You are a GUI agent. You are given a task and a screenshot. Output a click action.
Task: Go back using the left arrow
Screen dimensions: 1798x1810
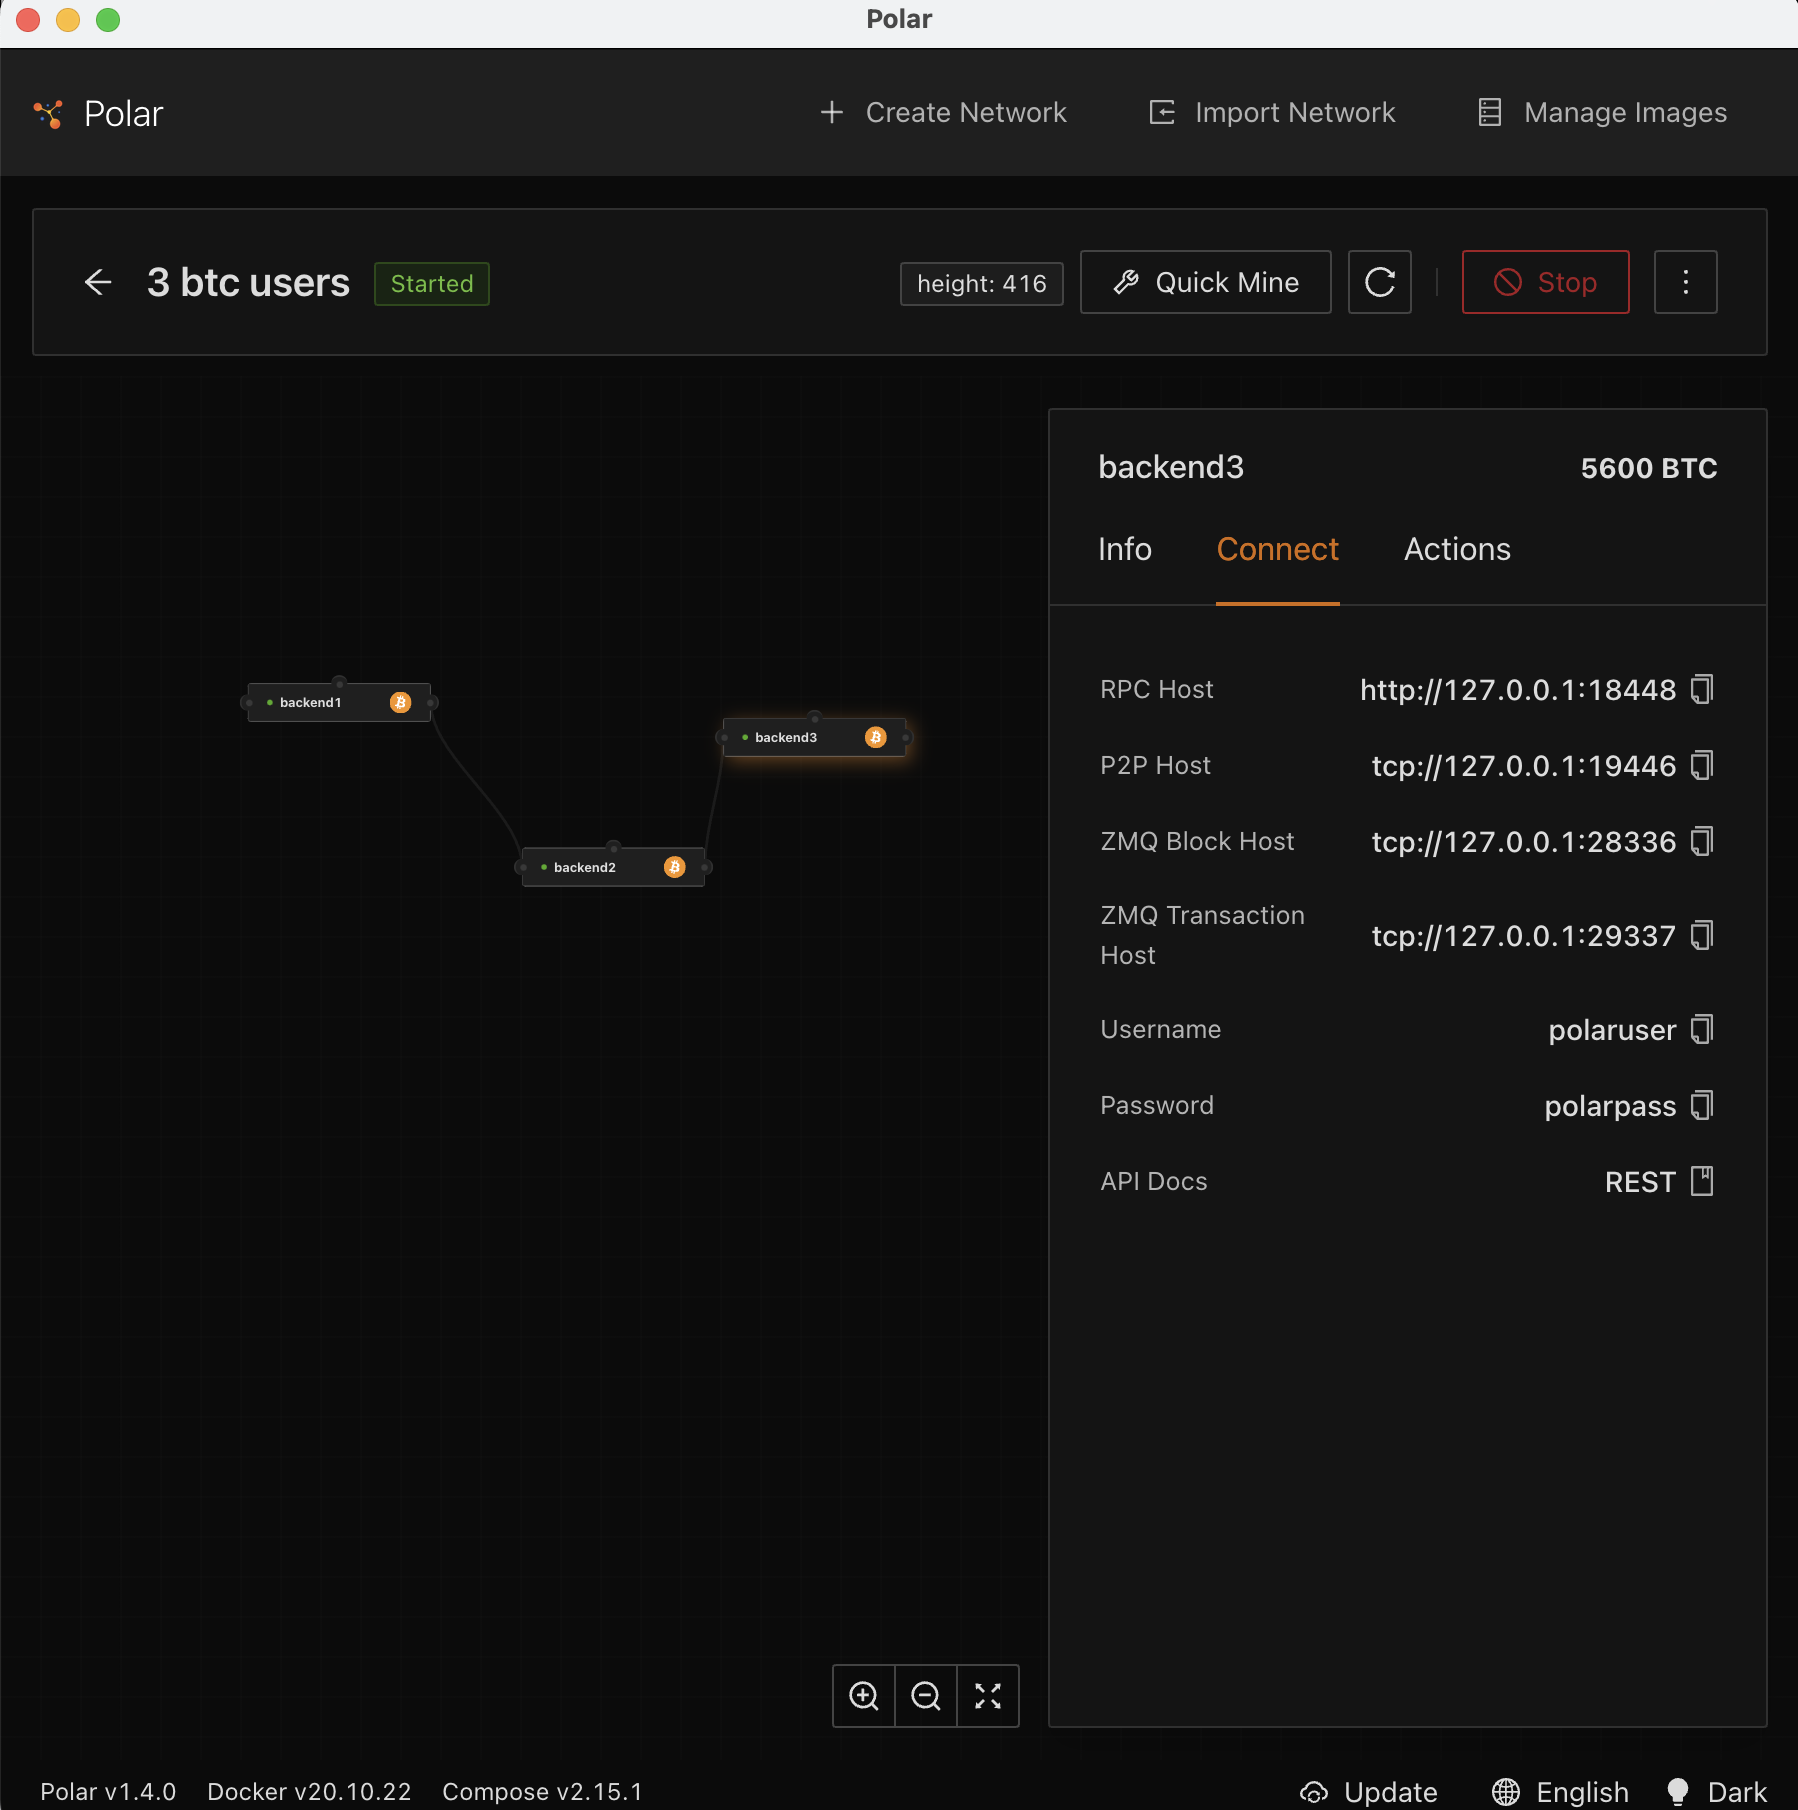point(98,282)
